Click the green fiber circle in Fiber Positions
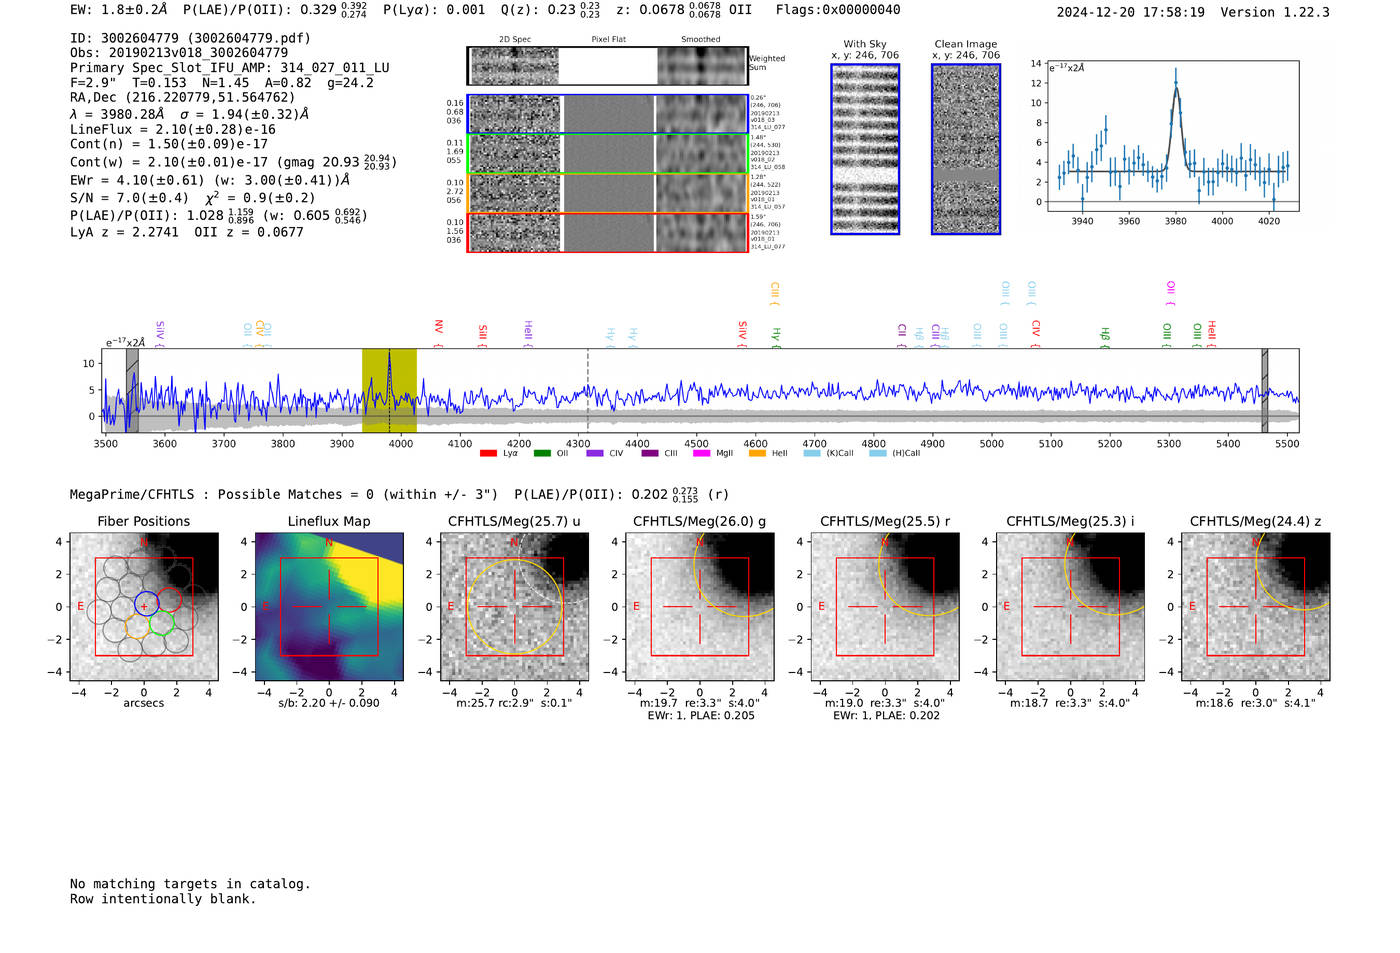 tap(162, 623)
